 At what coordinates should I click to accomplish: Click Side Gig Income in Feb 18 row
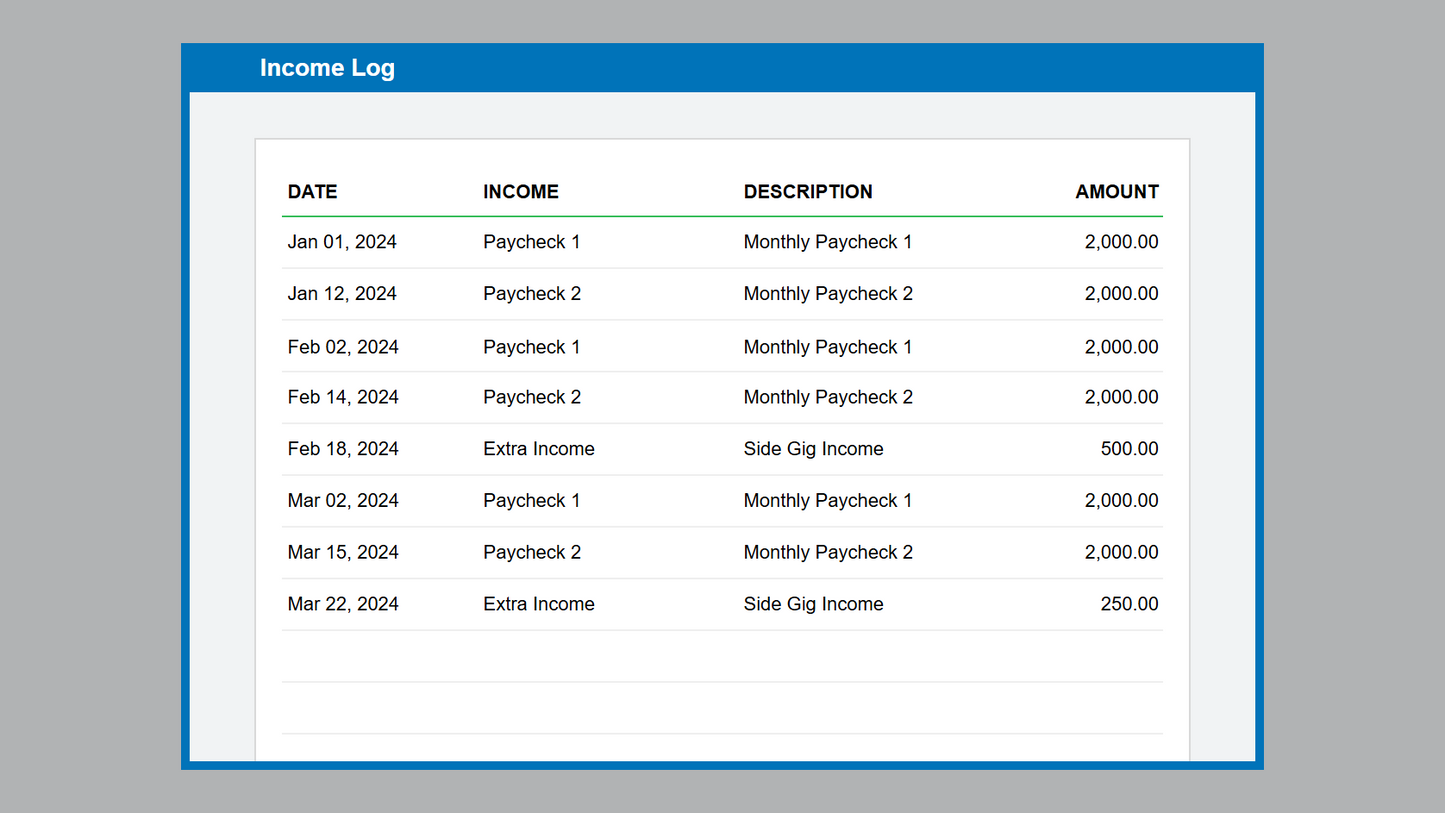814,449
